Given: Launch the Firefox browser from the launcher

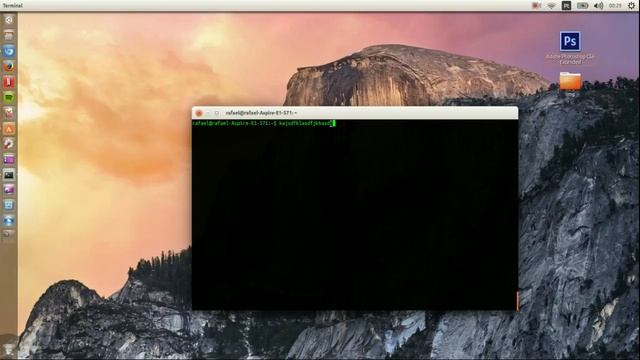Looking at the screenshot, I should (9, 67).
